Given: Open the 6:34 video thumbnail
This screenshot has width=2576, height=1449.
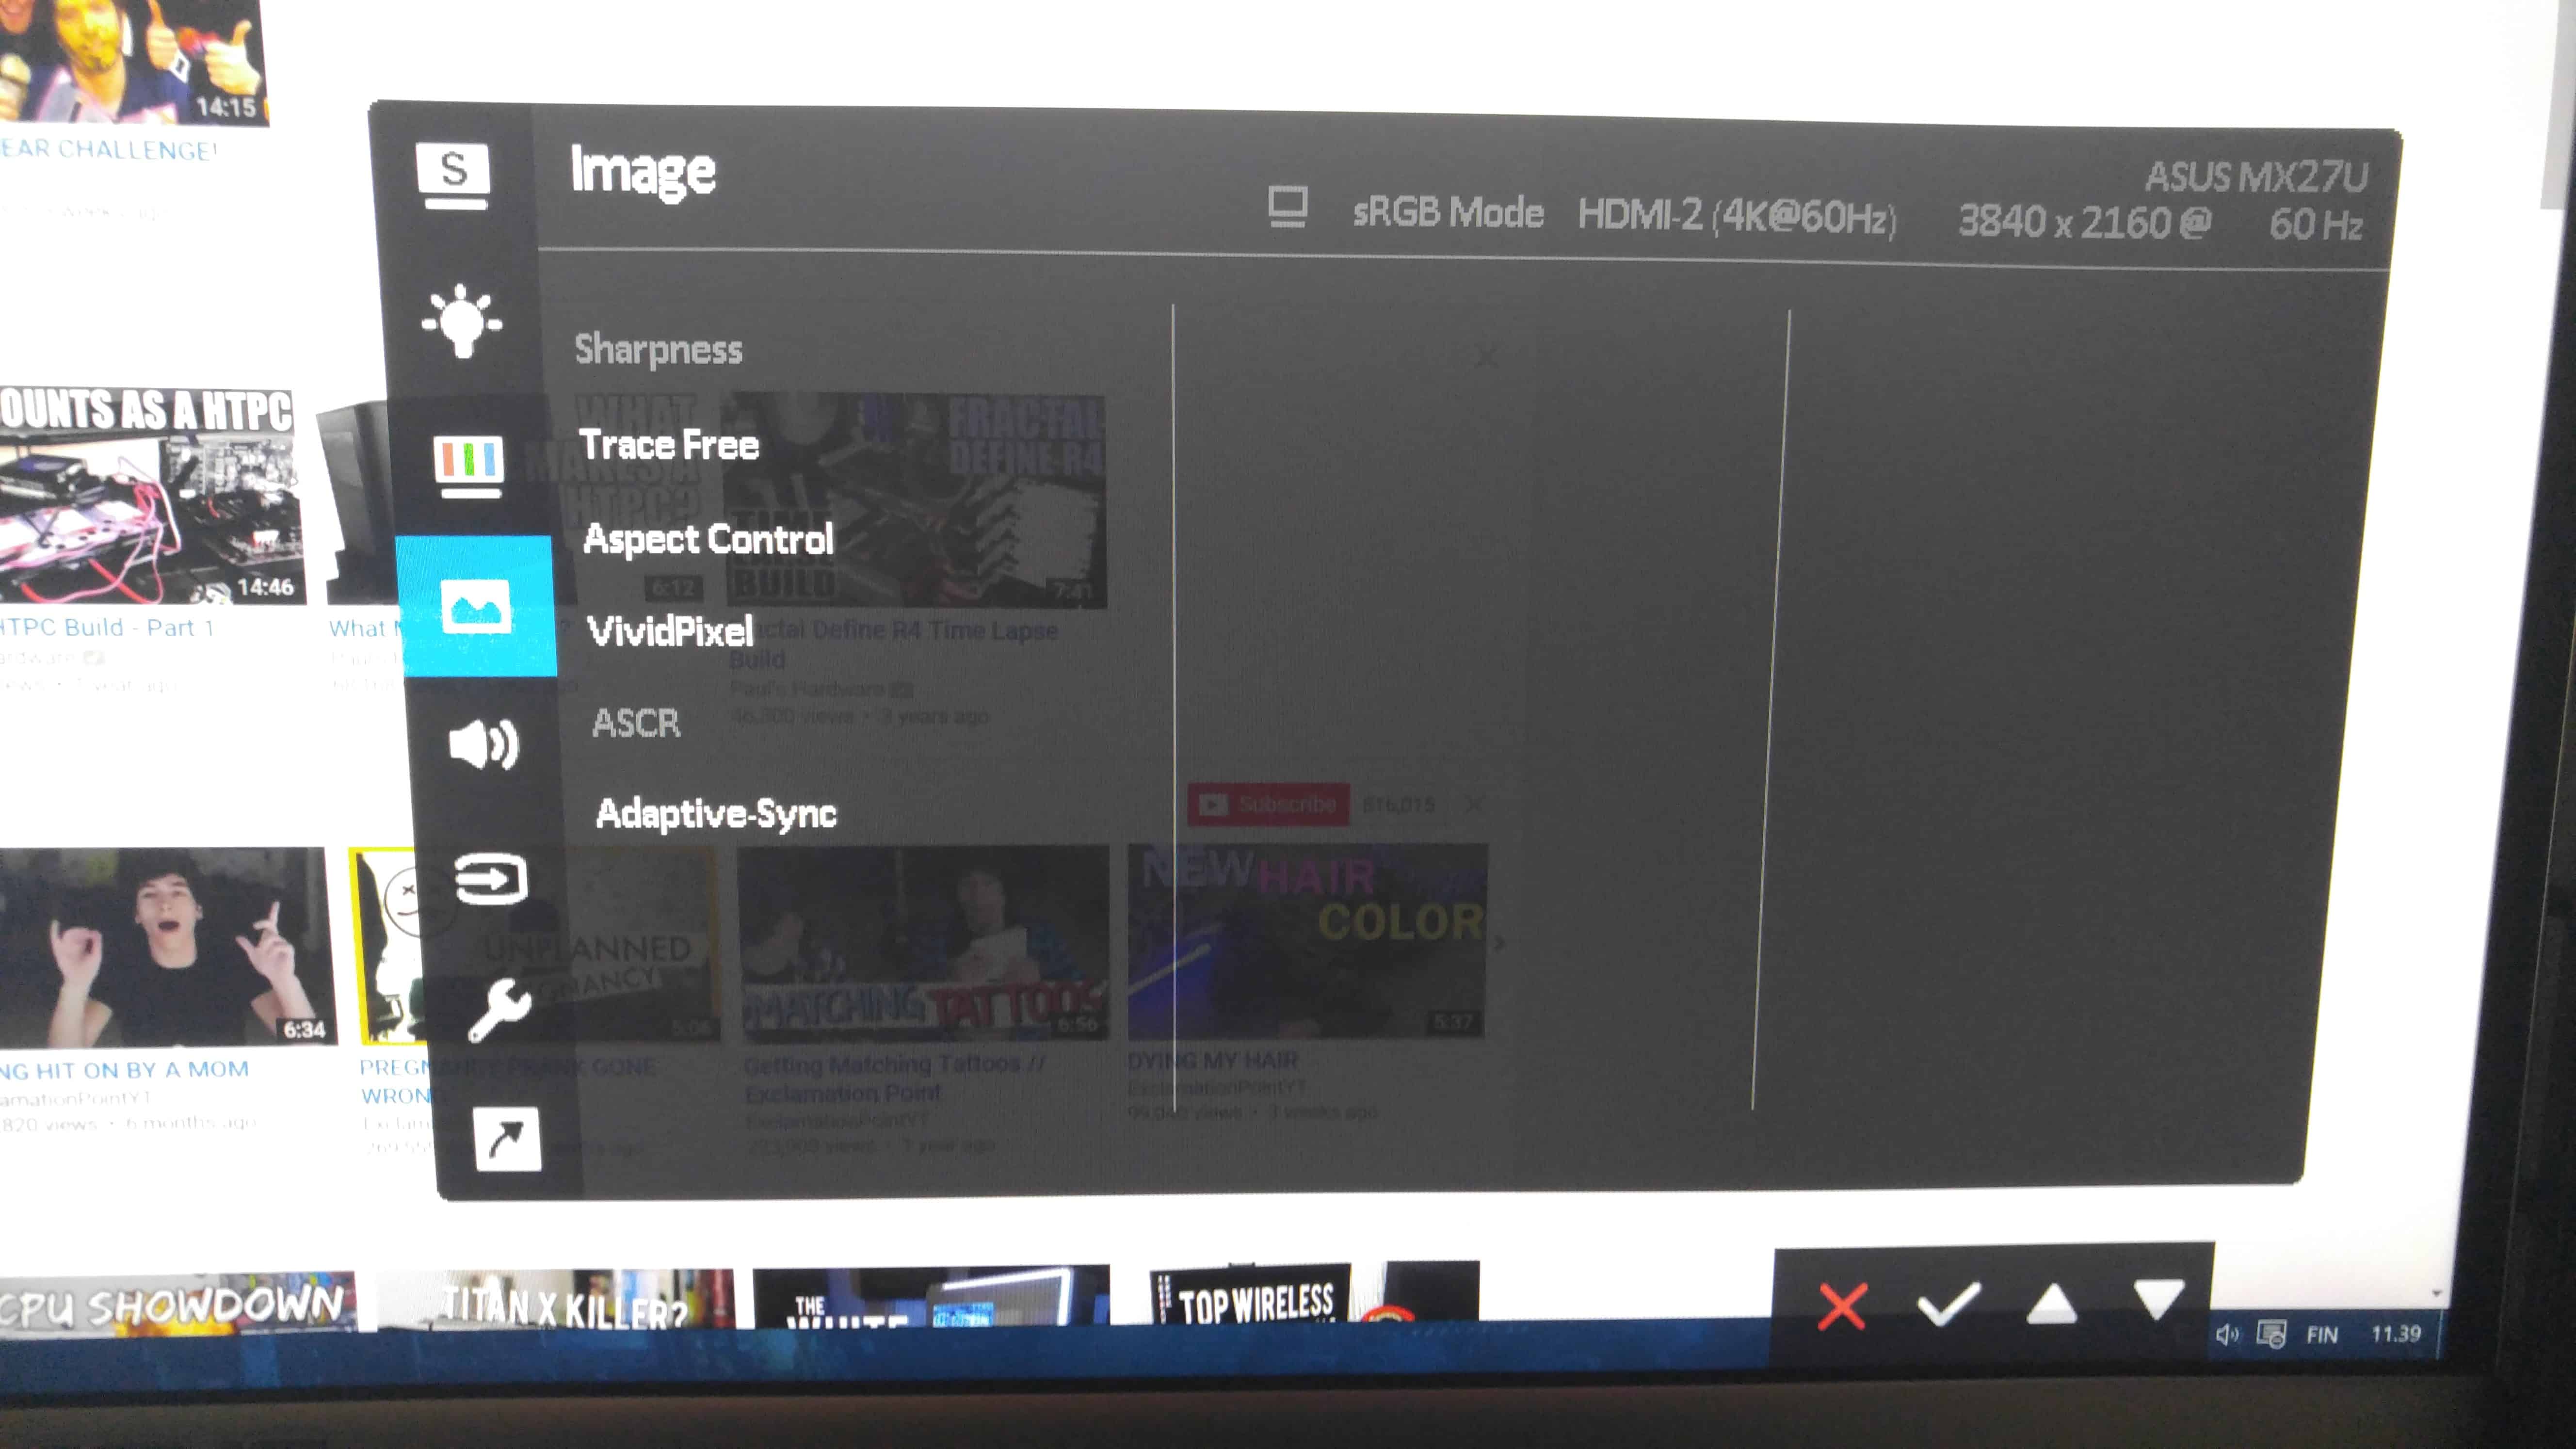Looking at the screenshot, I should pyautogui.click(x=165, y=945).
